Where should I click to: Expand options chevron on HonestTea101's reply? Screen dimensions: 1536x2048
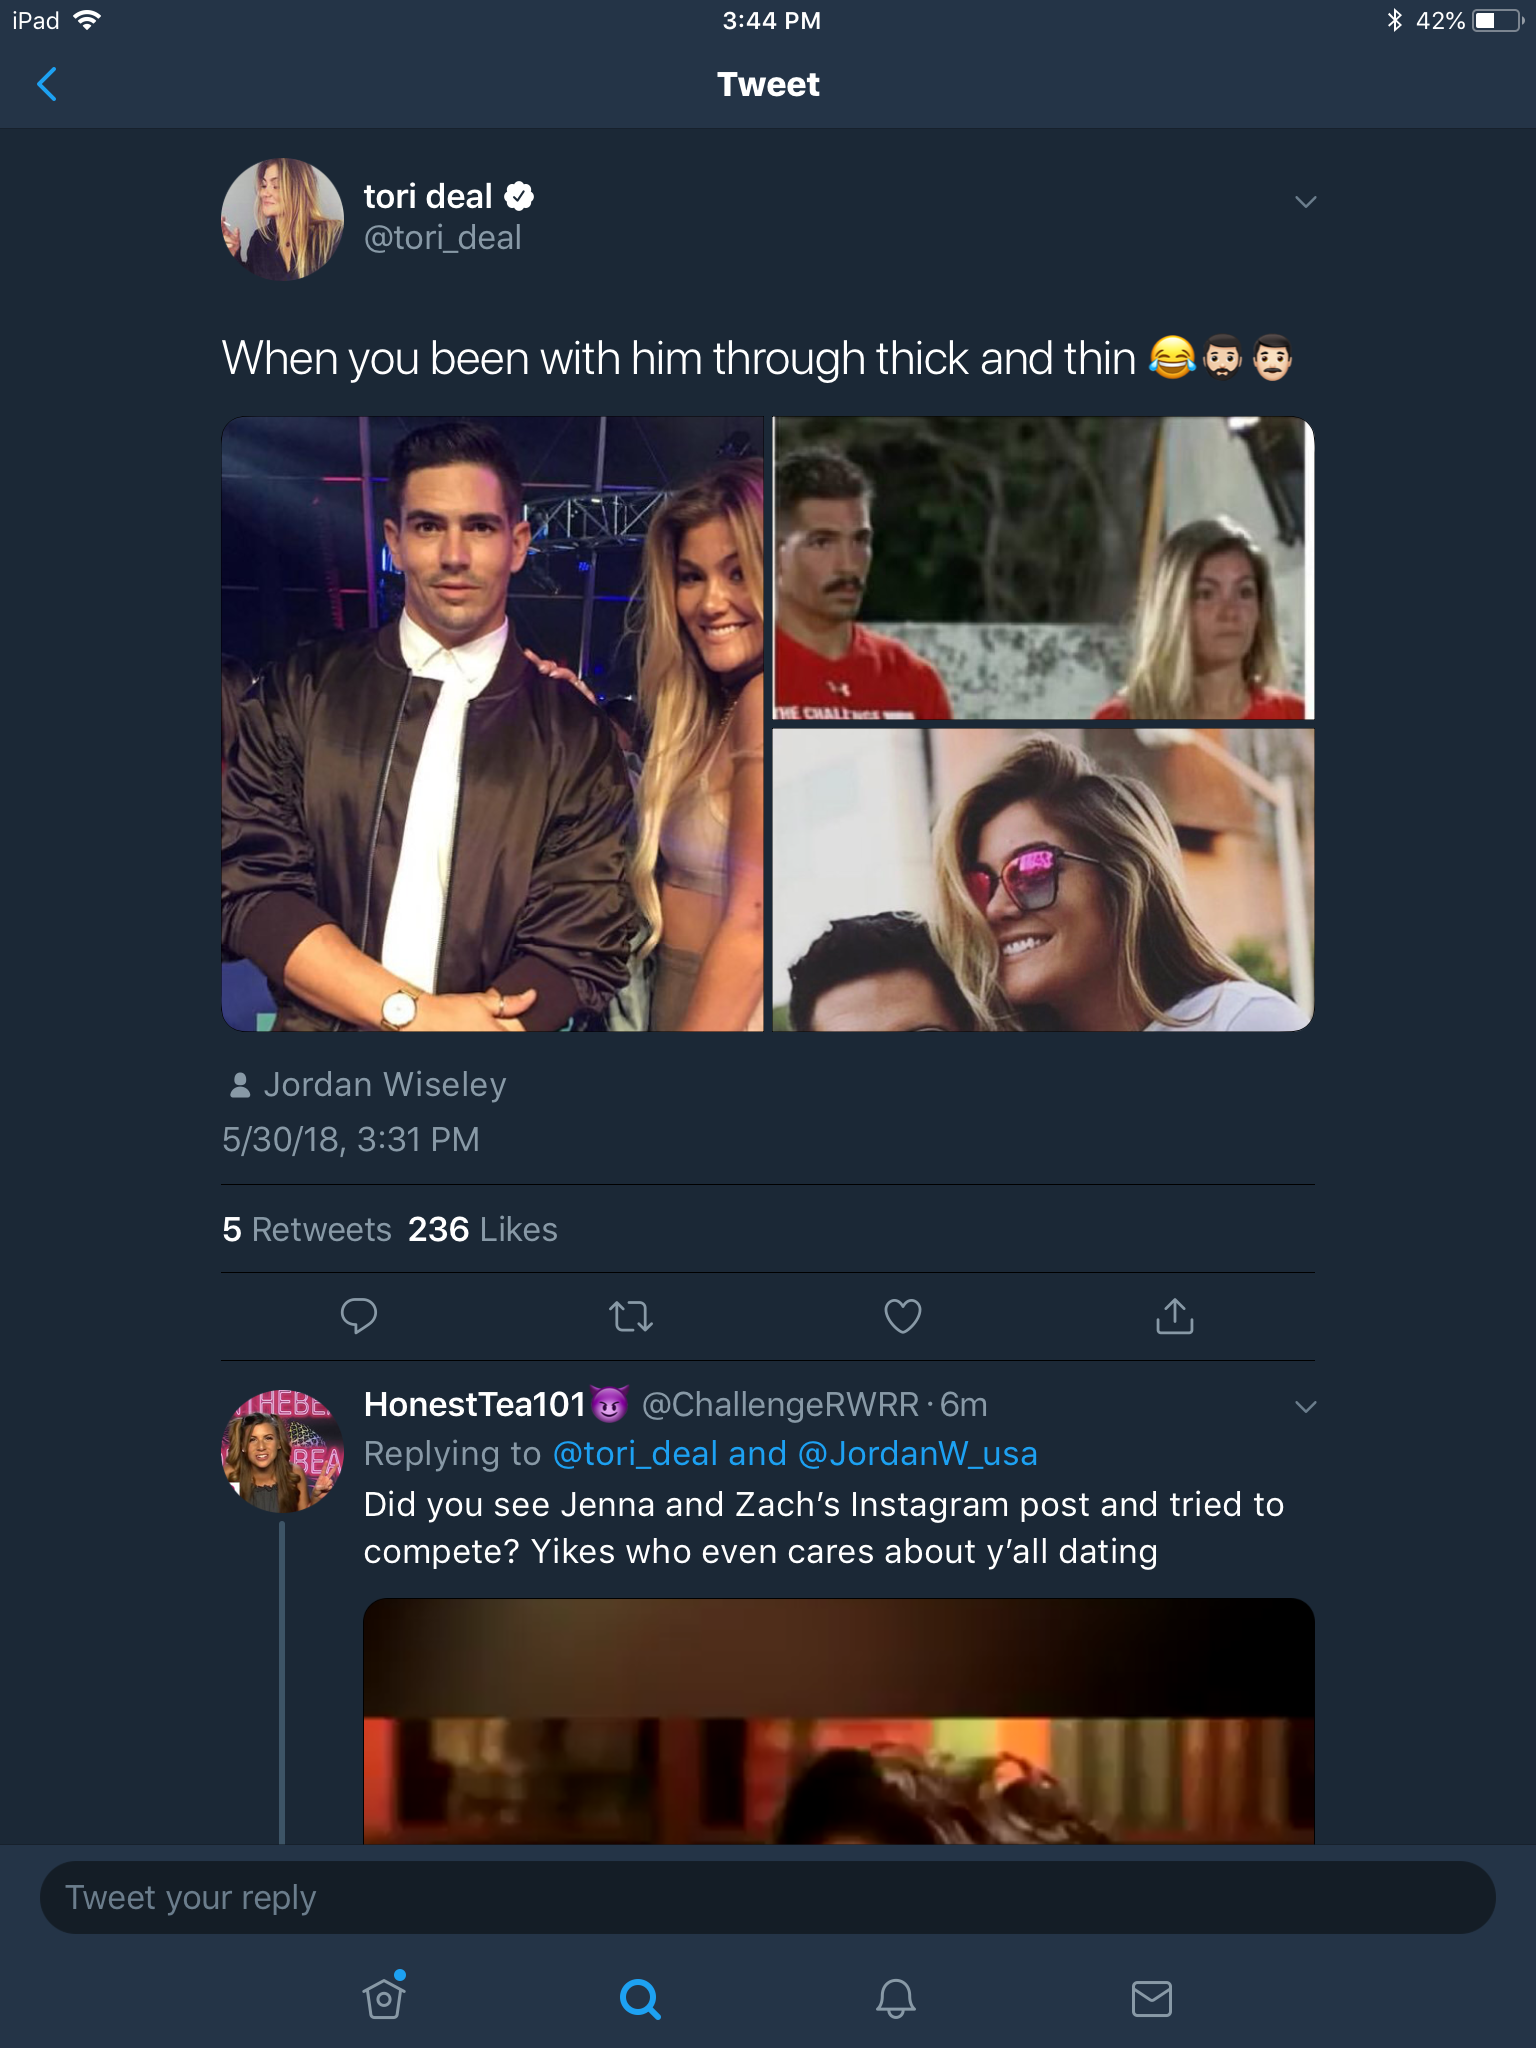click(x=1305, y=1407)
